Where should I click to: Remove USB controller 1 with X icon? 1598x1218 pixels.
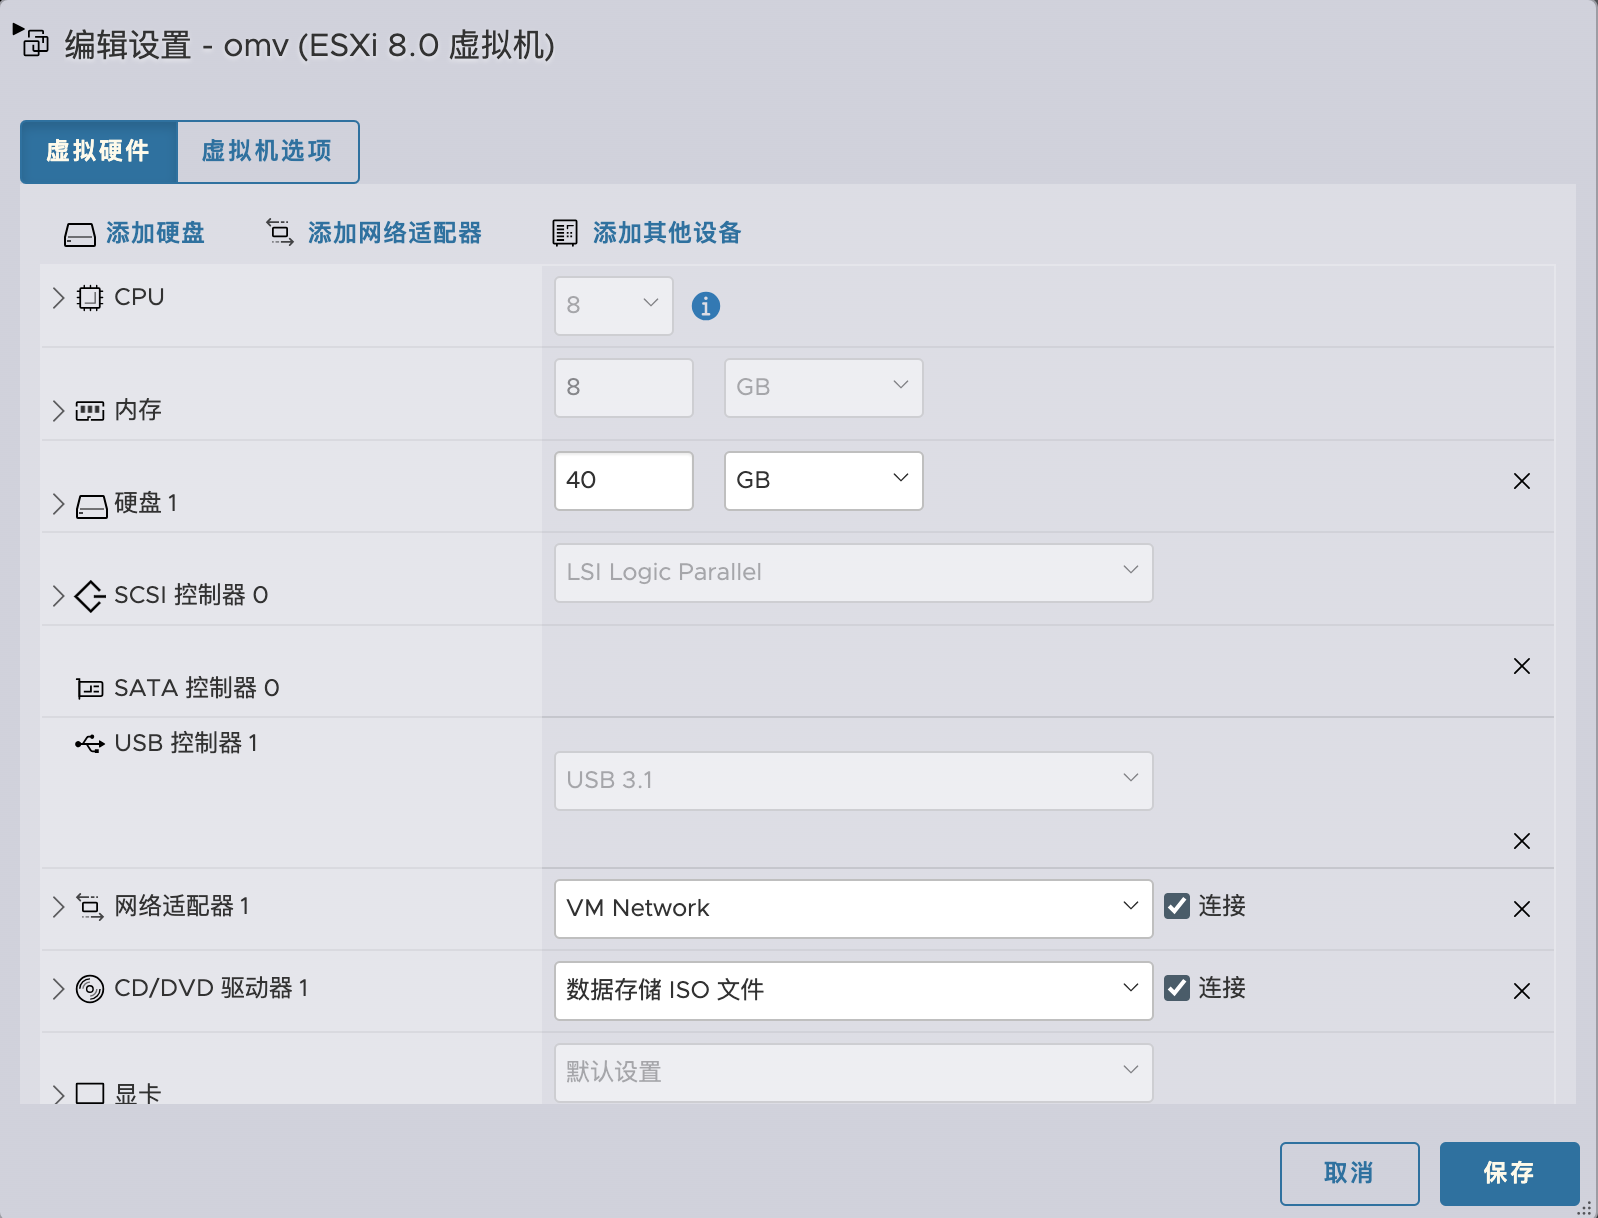tap(1521, 841)
